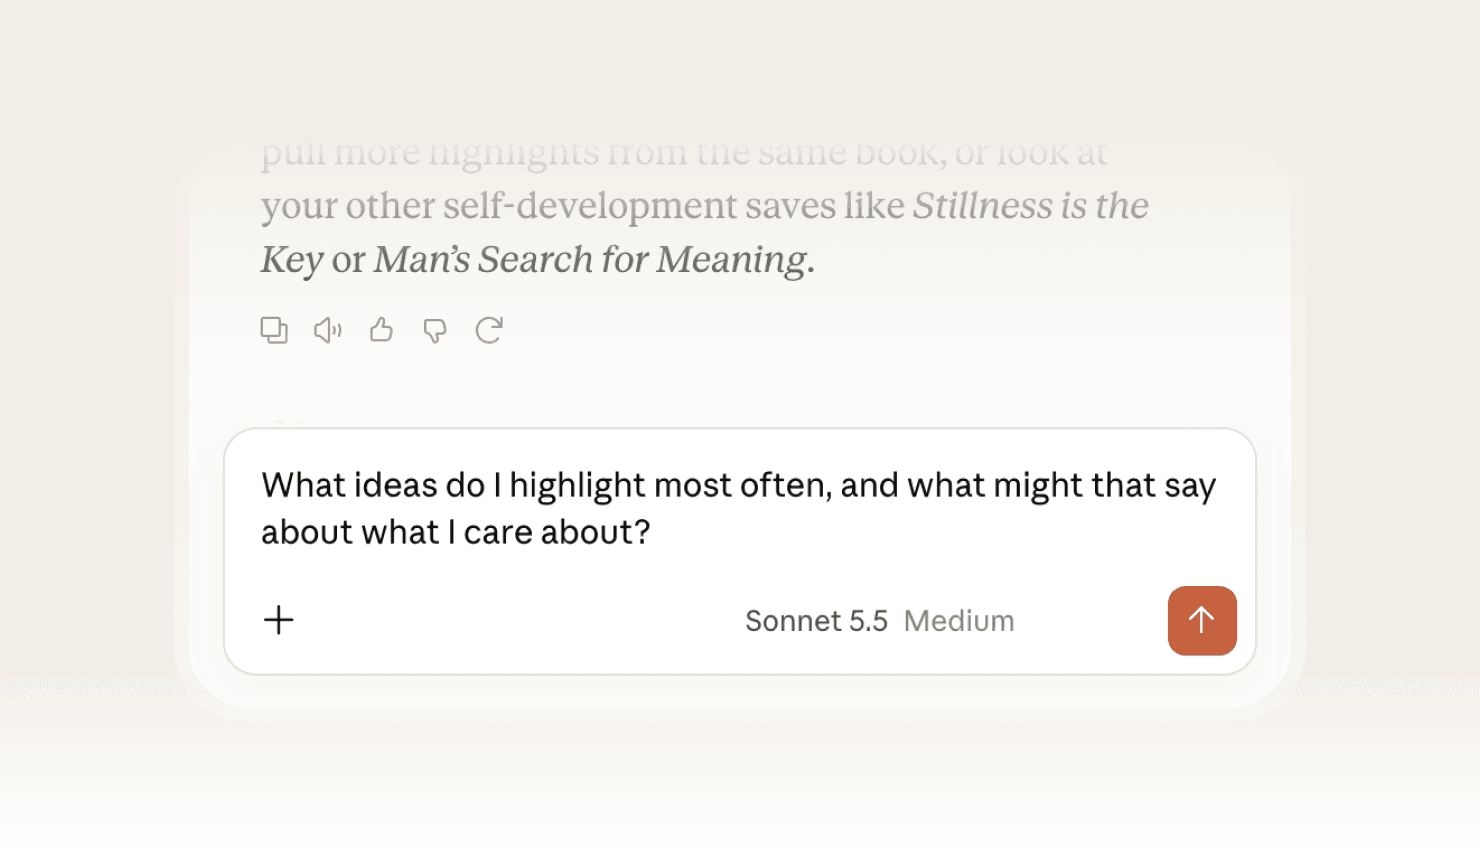Place cursor after "care about?" in prompt
This screenshot has width=1480, height=848.
[652, 533]
